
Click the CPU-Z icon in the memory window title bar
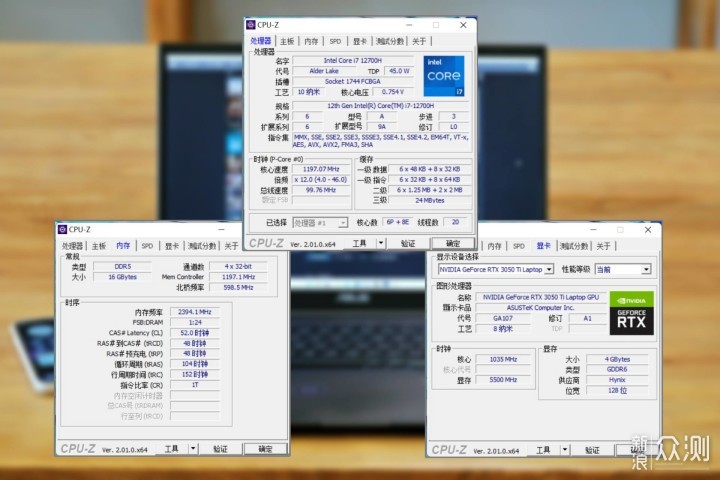(x=62, y=229)
